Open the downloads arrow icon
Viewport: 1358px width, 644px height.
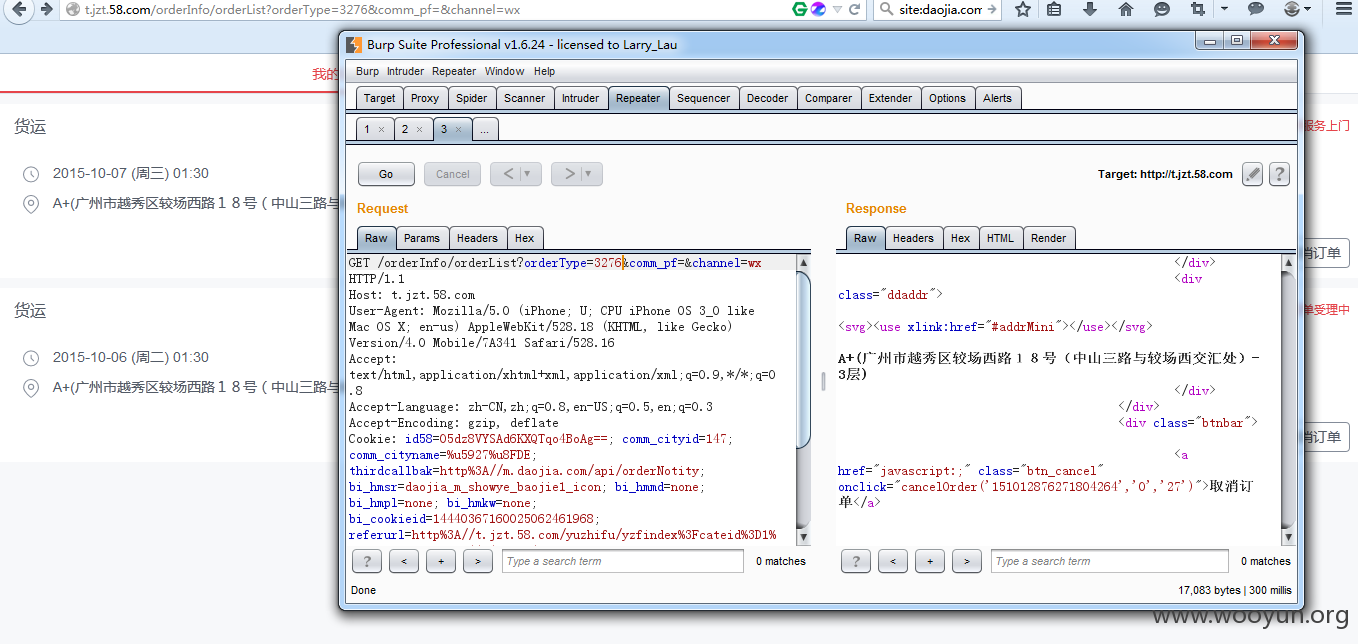1090,10
